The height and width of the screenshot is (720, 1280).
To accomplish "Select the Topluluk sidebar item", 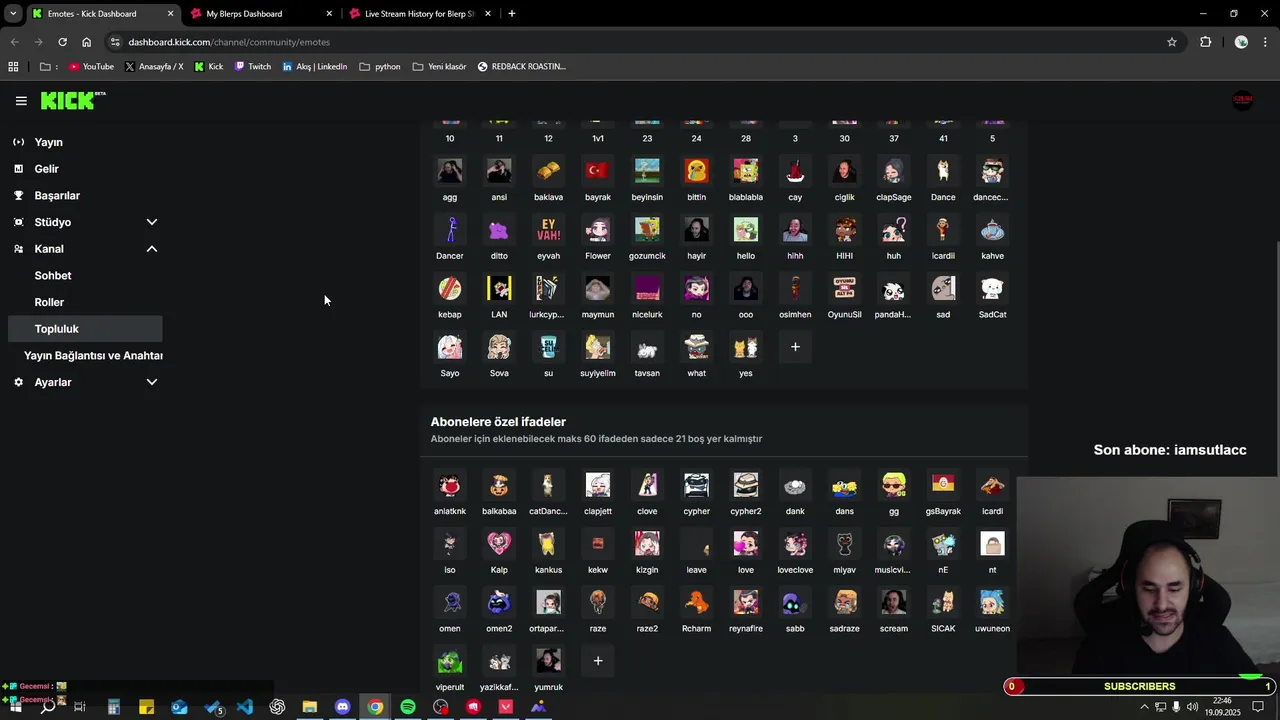I will (x=85, y=329).
